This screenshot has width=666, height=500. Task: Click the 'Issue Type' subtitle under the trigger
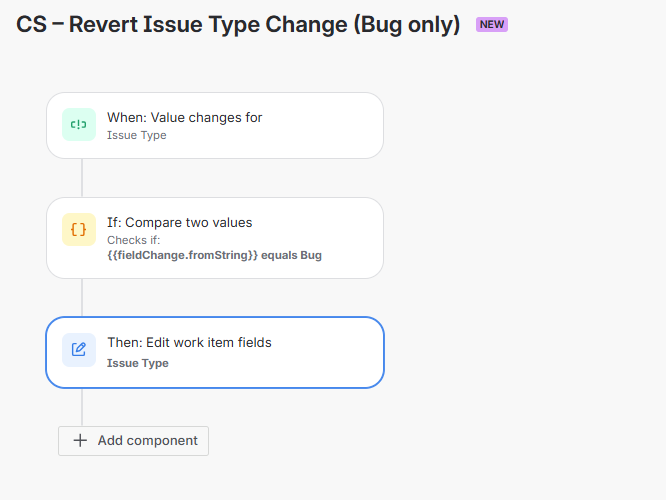tap(137, 136)
